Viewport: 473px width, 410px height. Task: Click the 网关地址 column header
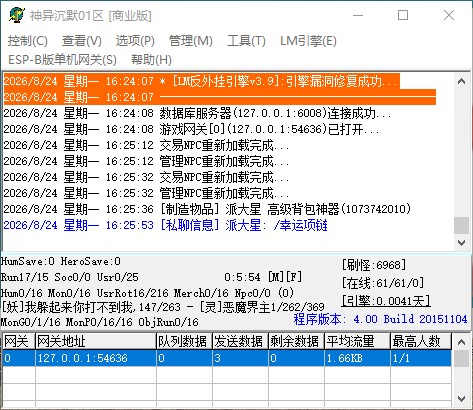pos(96,341)
